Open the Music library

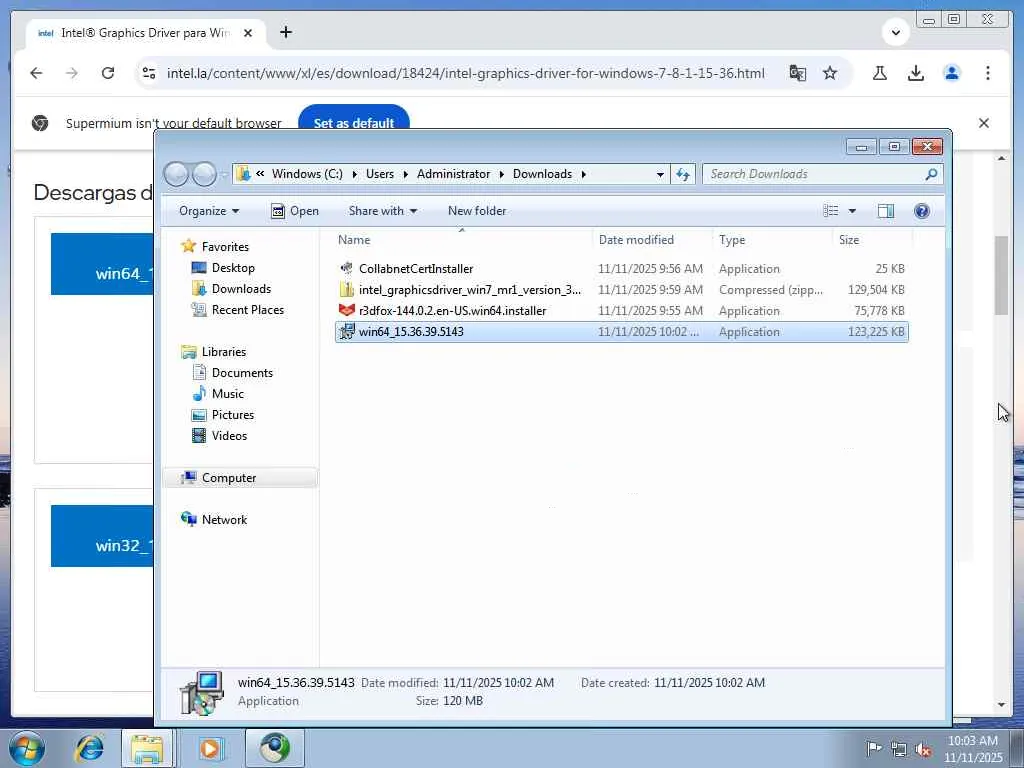pos(219,393)
